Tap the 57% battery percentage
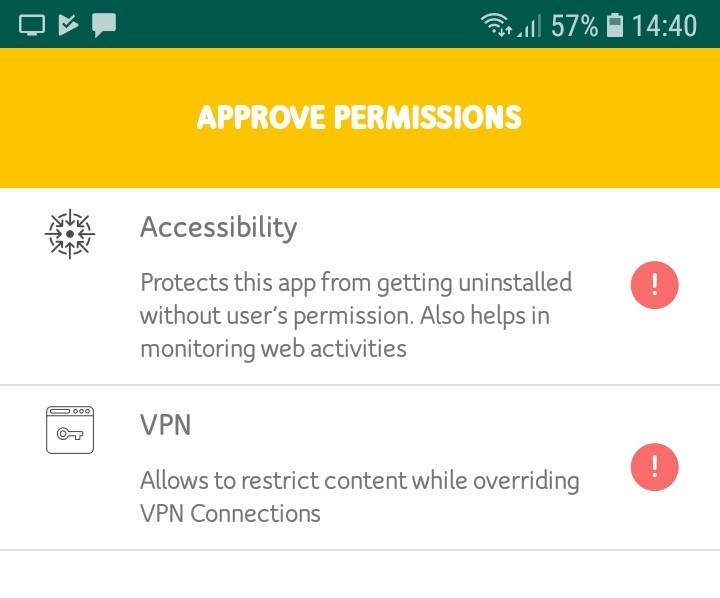The height and width of the screenshot is (598, 720). [574, 25]
